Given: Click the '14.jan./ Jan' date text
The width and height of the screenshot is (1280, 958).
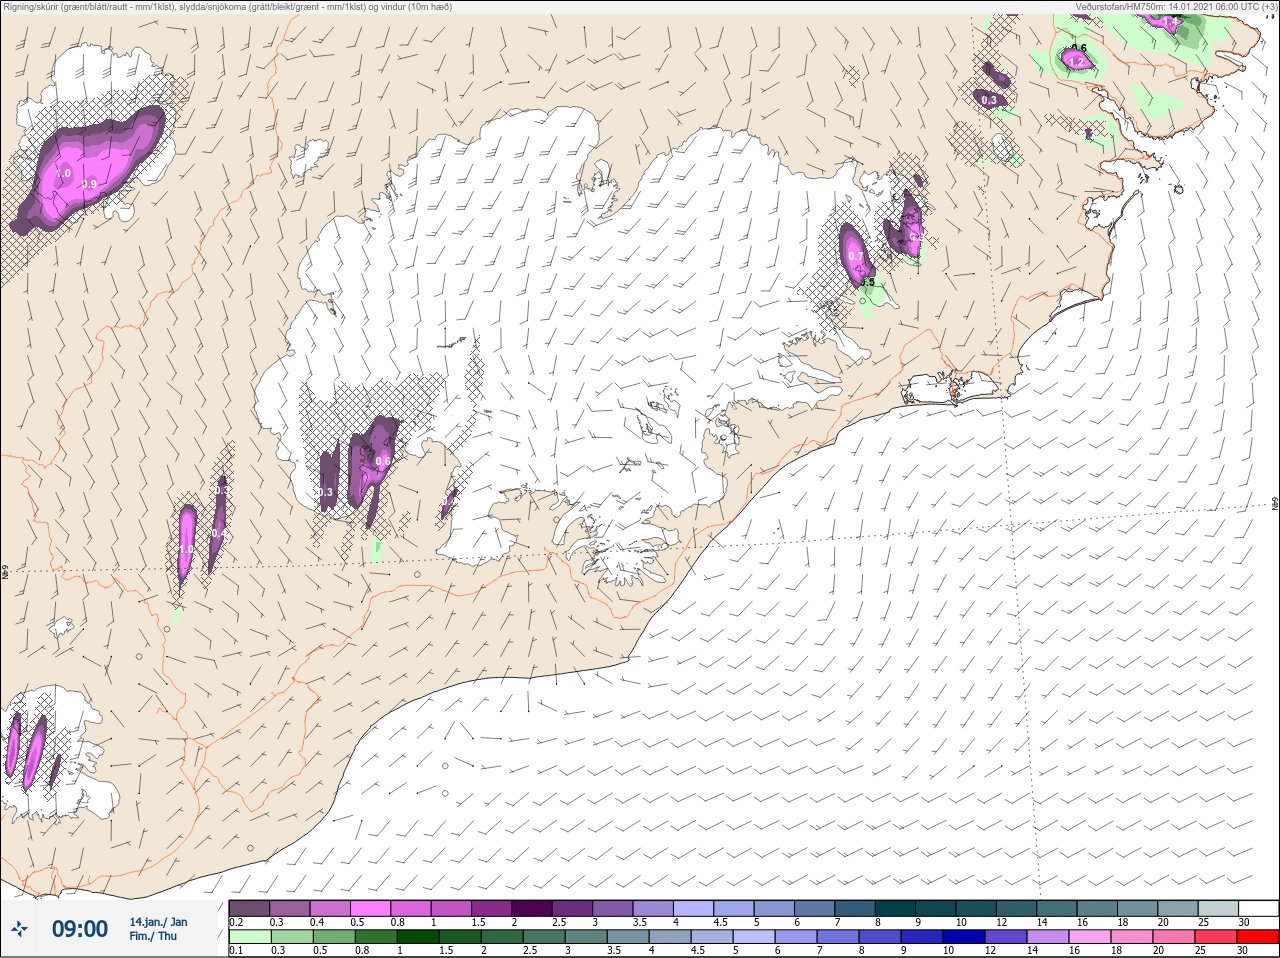Looking at the screenshot, I should (x=158, y=922).
